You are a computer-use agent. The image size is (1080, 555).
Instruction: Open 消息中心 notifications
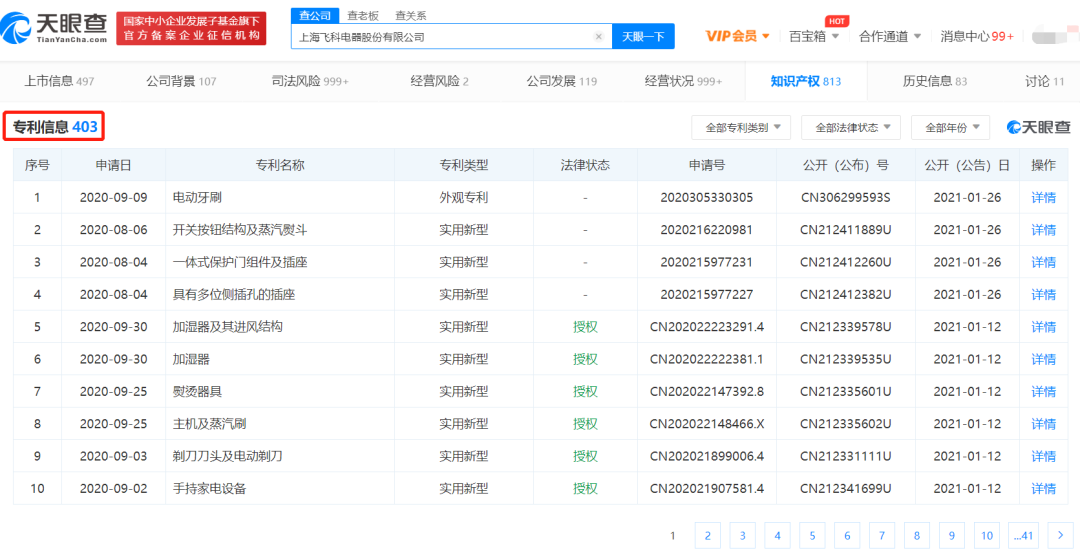coord(977,36)
